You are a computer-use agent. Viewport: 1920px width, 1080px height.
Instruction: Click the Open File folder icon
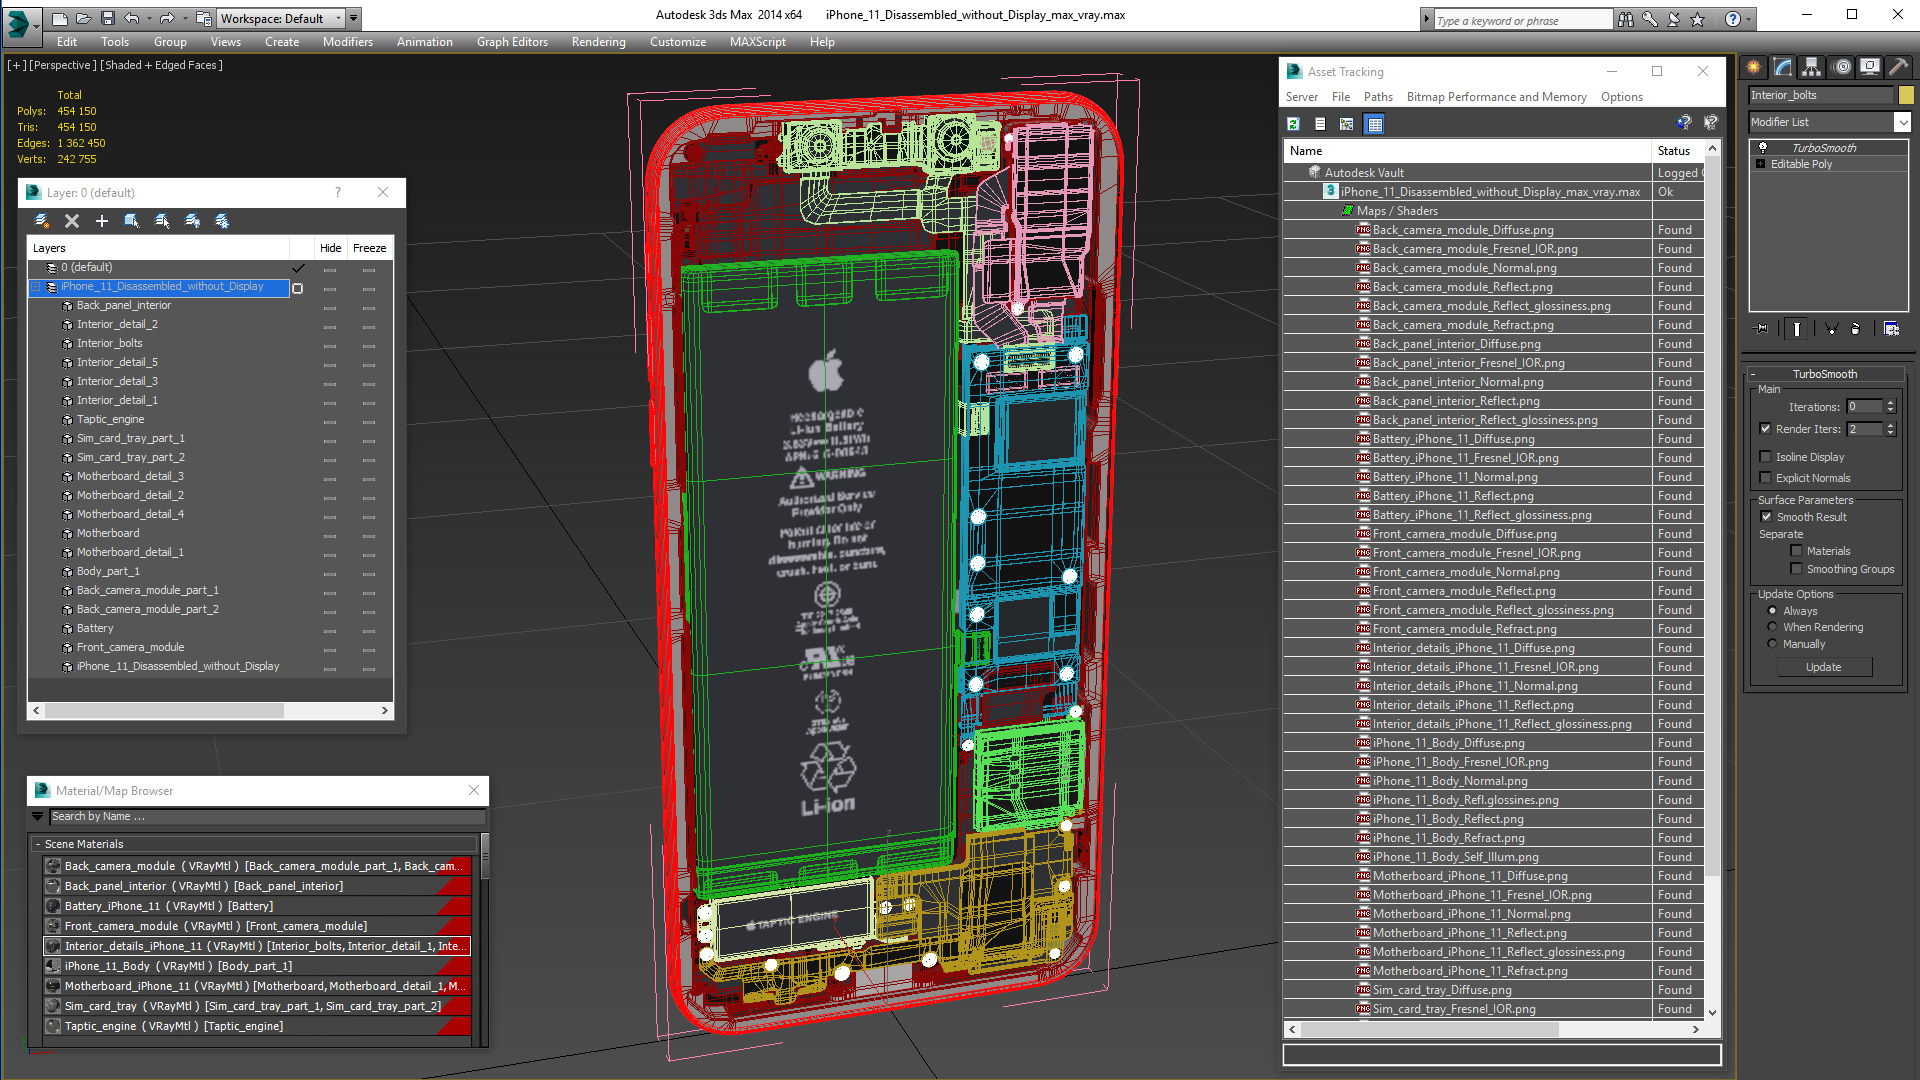[x=84, y=18]
